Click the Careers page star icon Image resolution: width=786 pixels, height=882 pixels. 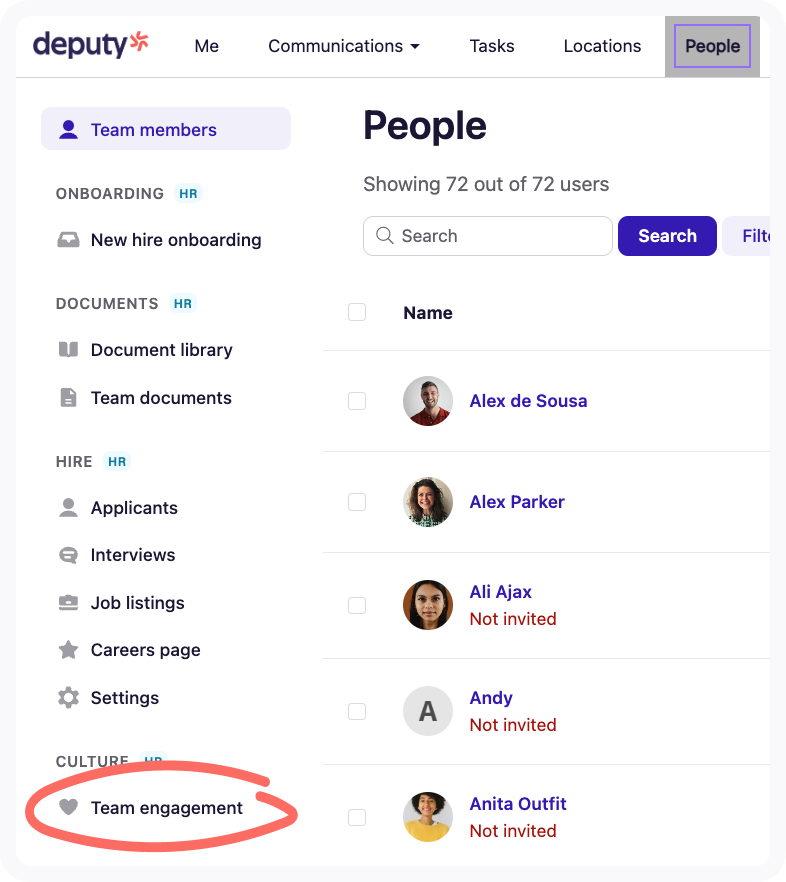click(x=68, y=650)
